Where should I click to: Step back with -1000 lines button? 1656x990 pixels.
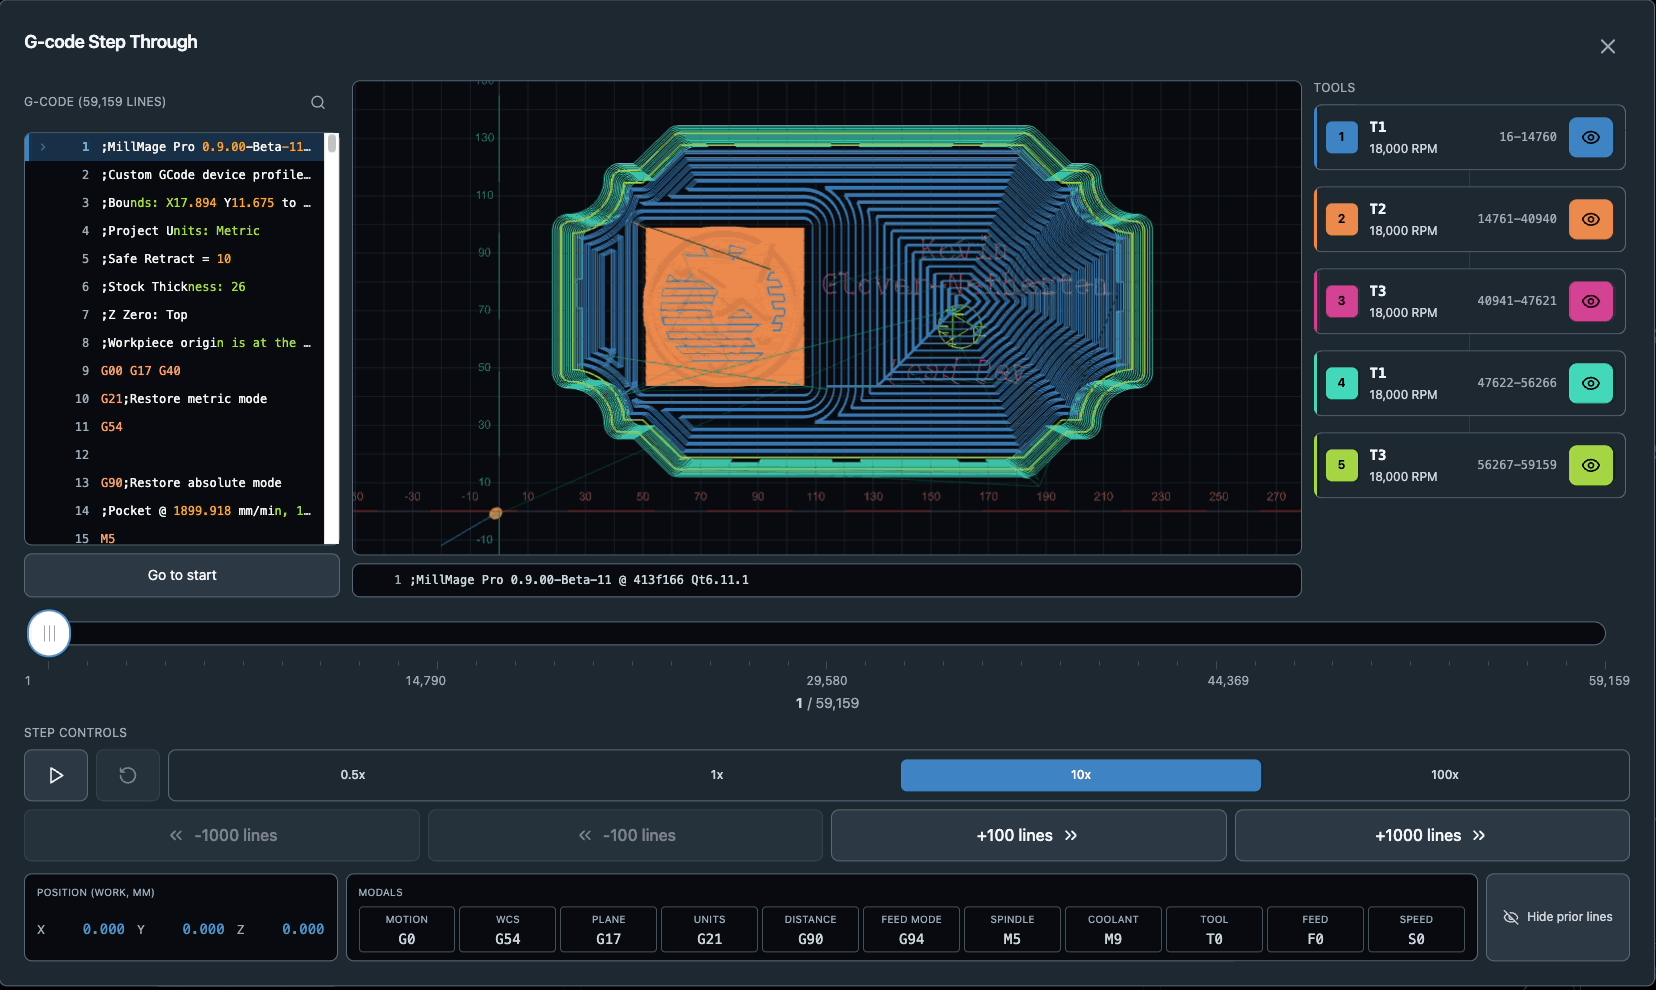222,835
